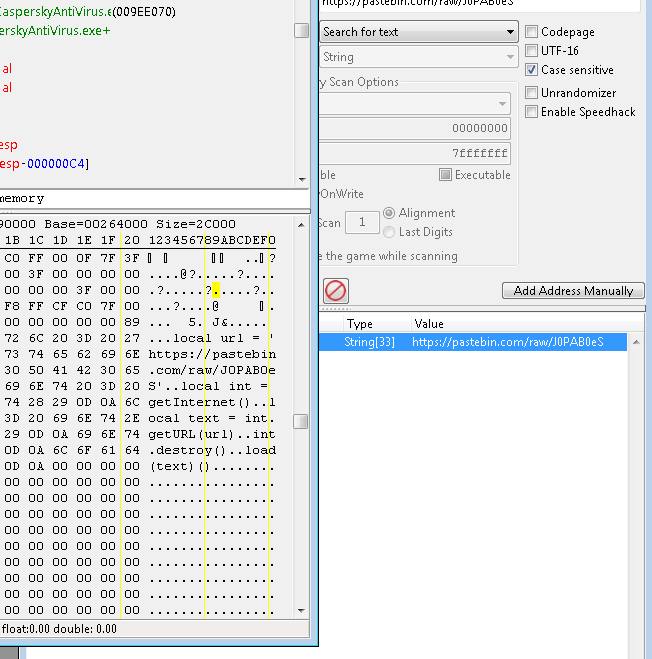The width and height of the screenshot is (652, 659).
Task: Select the Alignment radio button
Action: tap(389, 213)
